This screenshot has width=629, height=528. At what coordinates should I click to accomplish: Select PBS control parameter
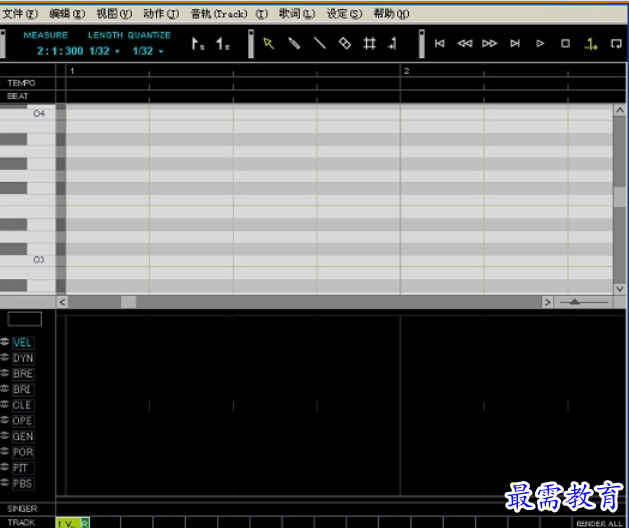pos(22,483)
